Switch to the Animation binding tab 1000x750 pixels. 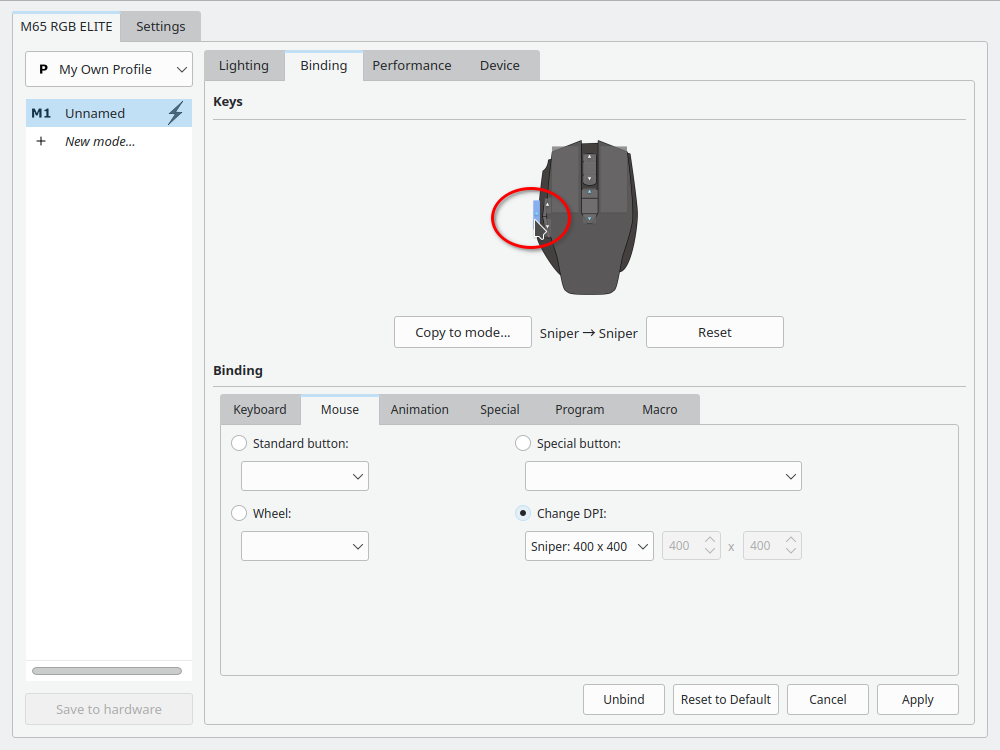tap(420, 409)
